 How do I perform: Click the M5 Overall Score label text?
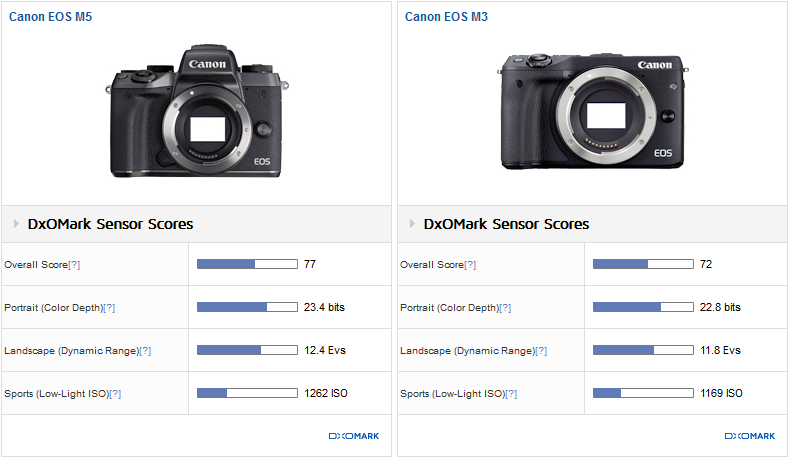pyautogui.click(x=36, y=265)
